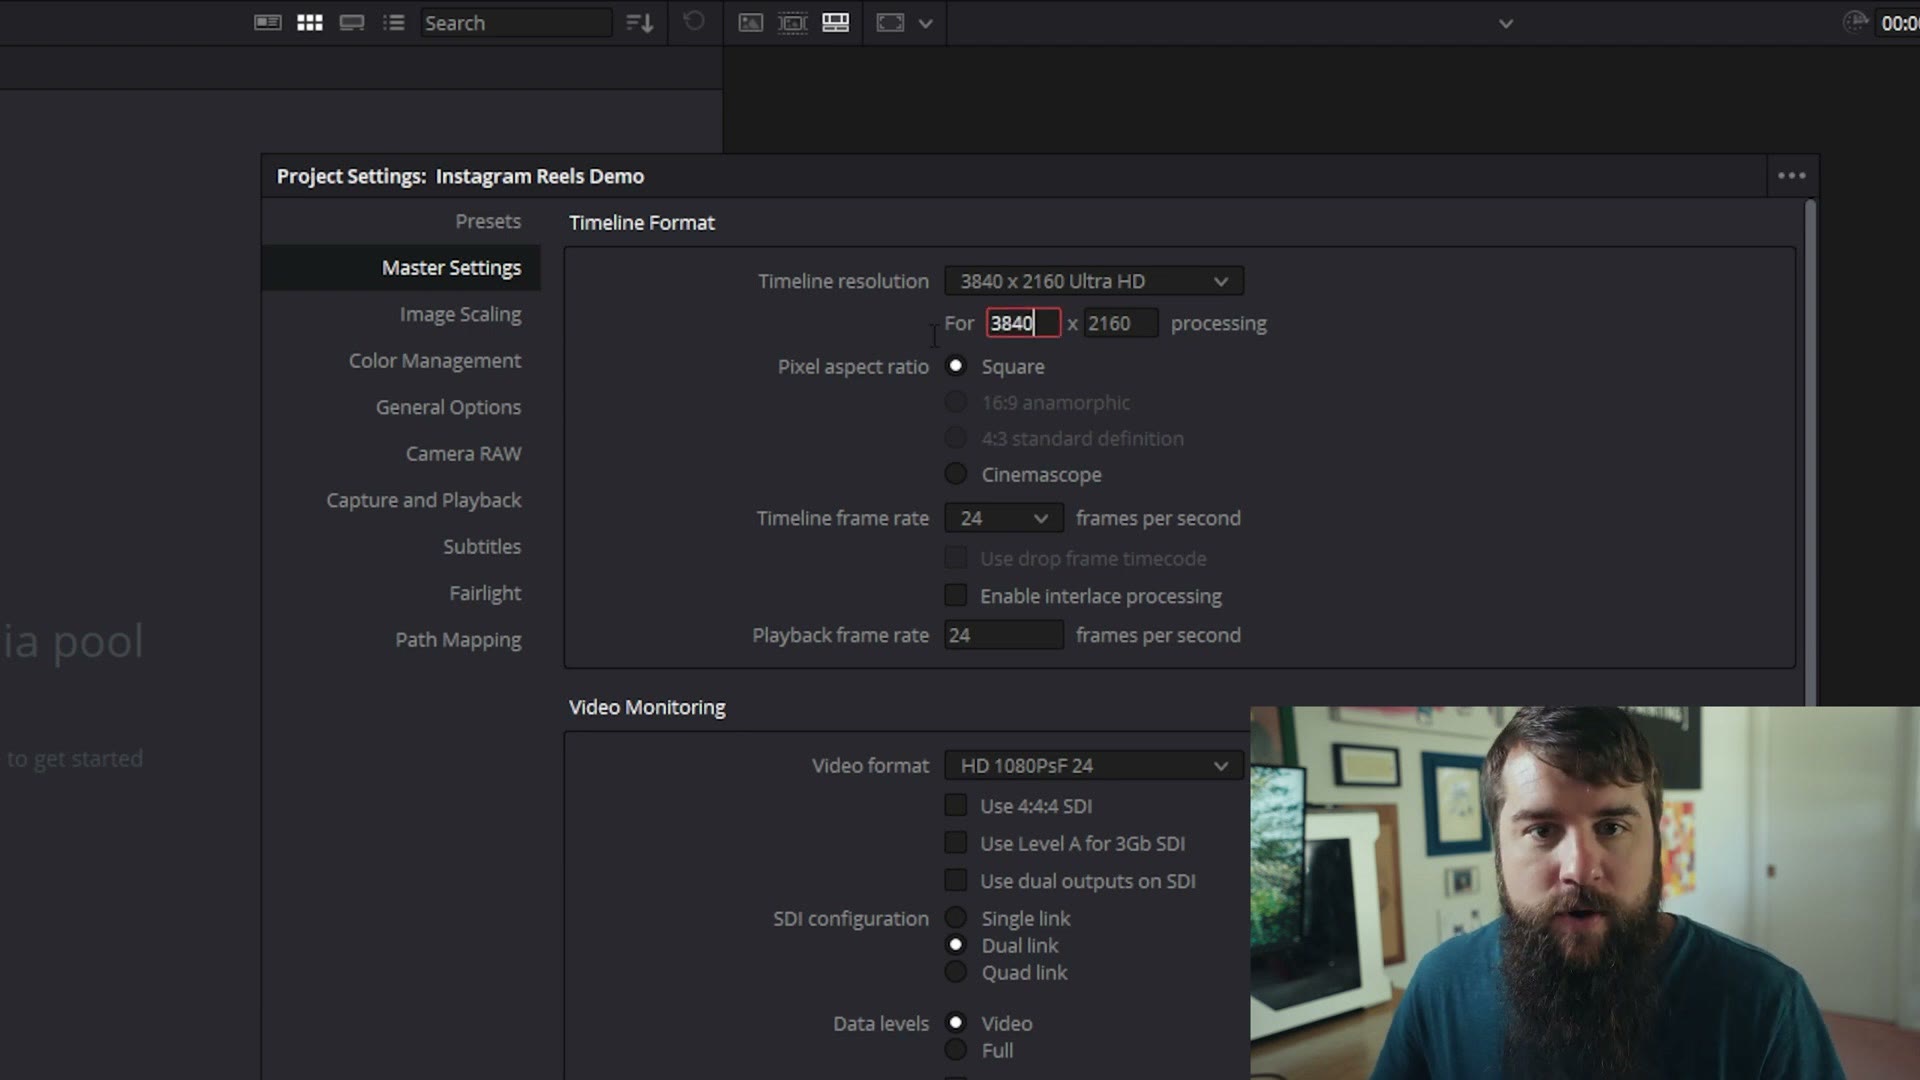The image size is (1920, 1080).
Task: Open Camera RAW settings
Action: [x=463, y=454]
